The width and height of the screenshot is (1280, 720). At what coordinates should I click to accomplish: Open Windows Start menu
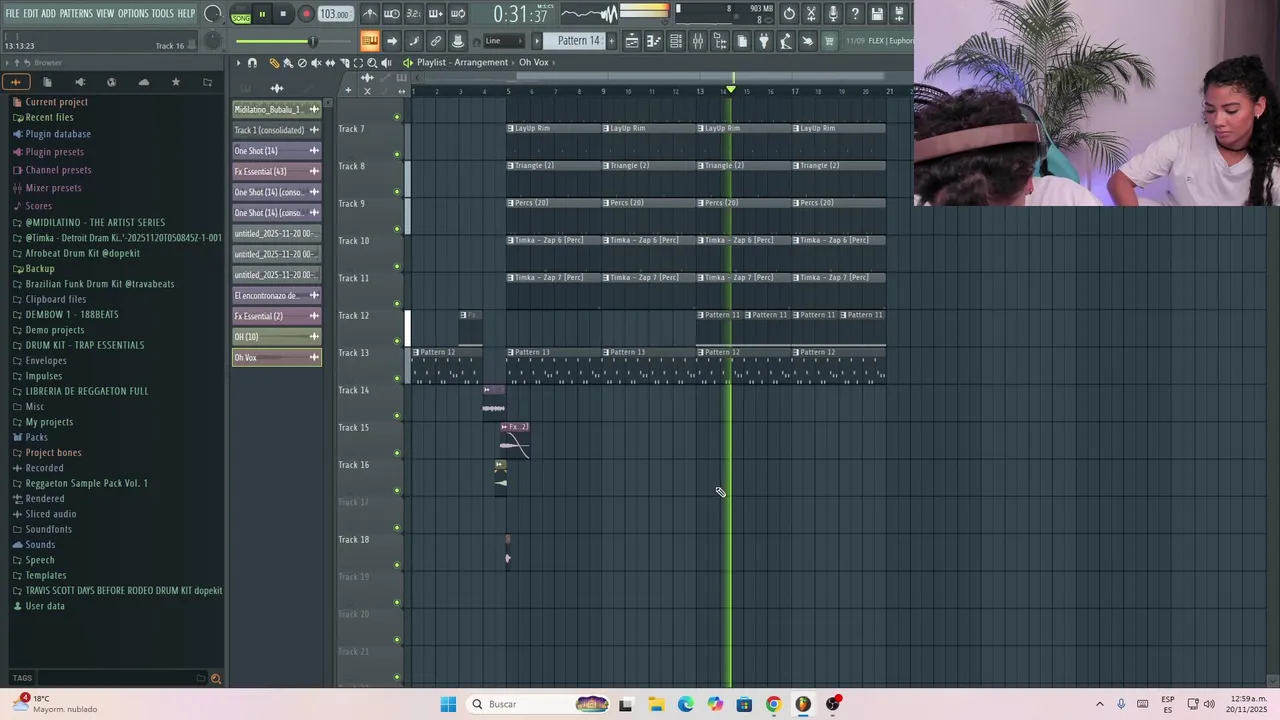point(448,704)
